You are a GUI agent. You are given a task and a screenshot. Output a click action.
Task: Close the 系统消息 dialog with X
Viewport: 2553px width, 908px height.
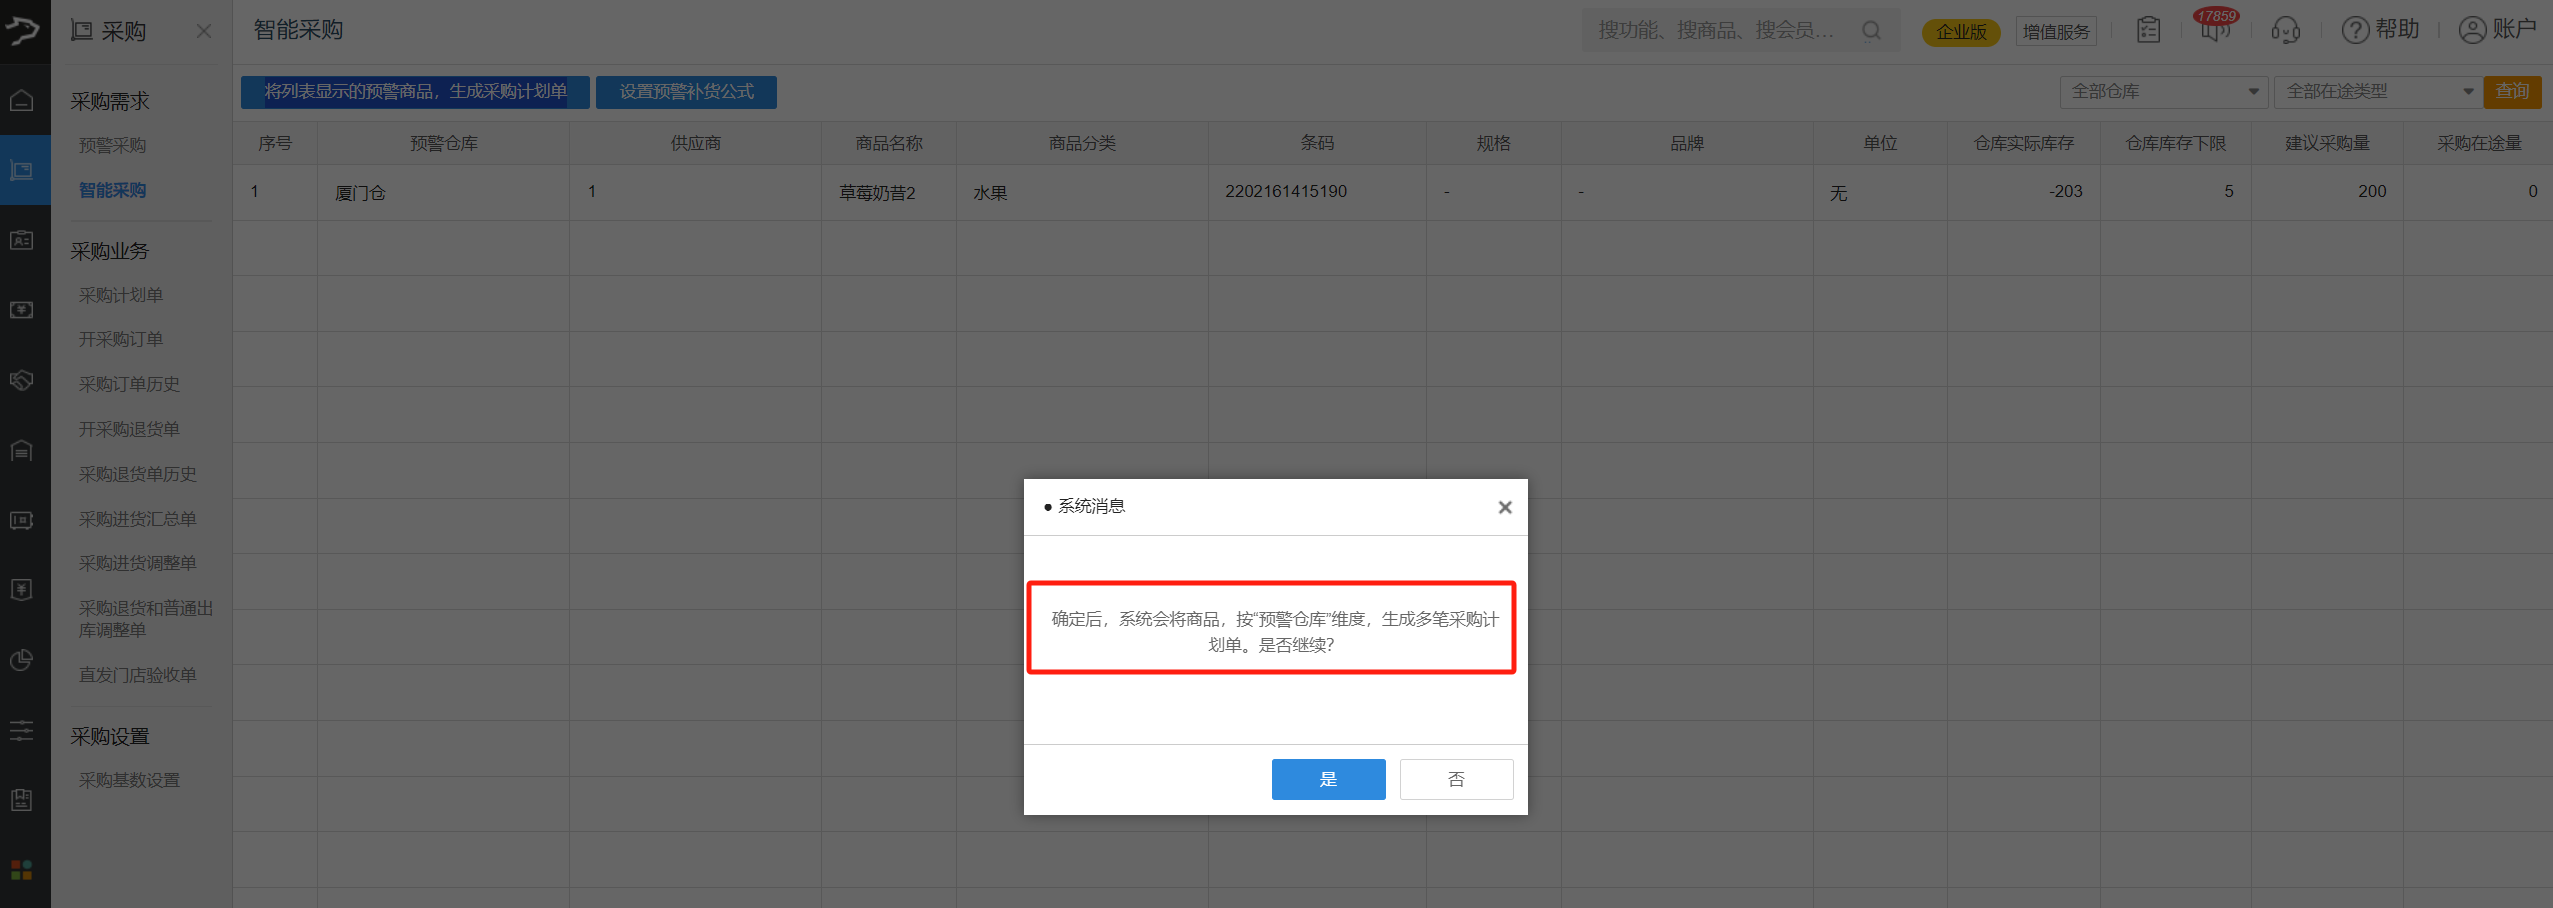click(1504, 507)
